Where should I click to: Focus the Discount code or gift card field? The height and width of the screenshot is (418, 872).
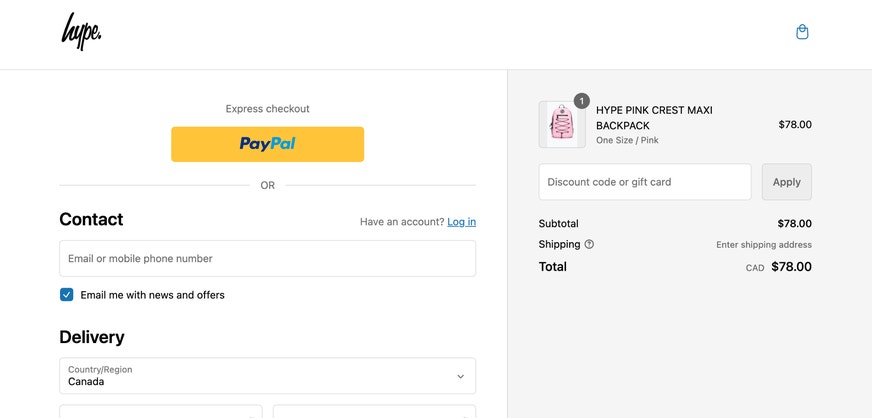point(645,182)
